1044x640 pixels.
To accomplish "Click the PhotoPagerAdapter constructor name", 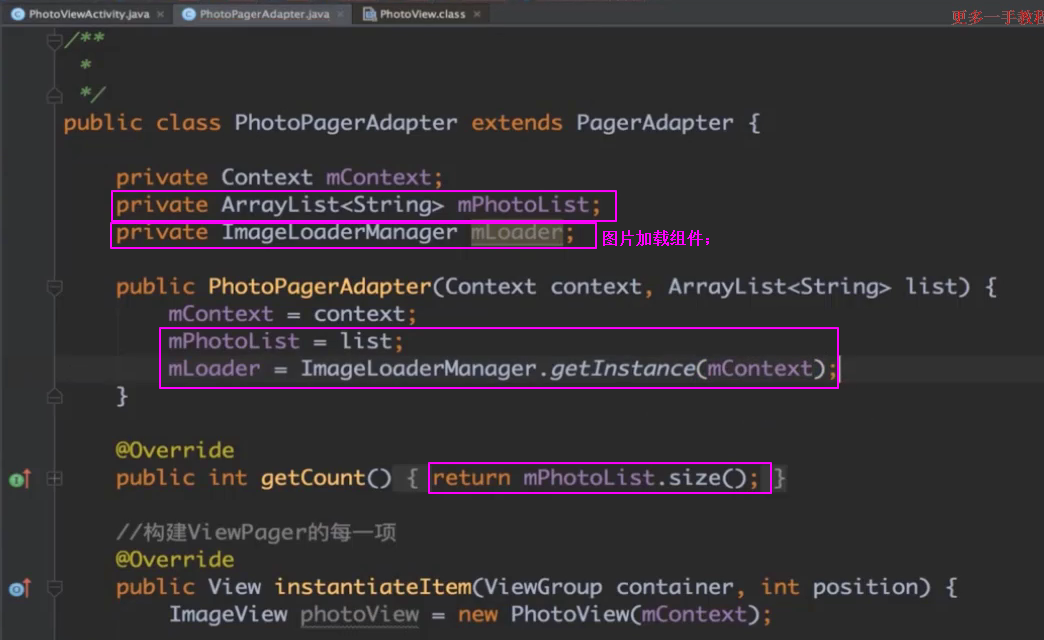I will (320, 287).
